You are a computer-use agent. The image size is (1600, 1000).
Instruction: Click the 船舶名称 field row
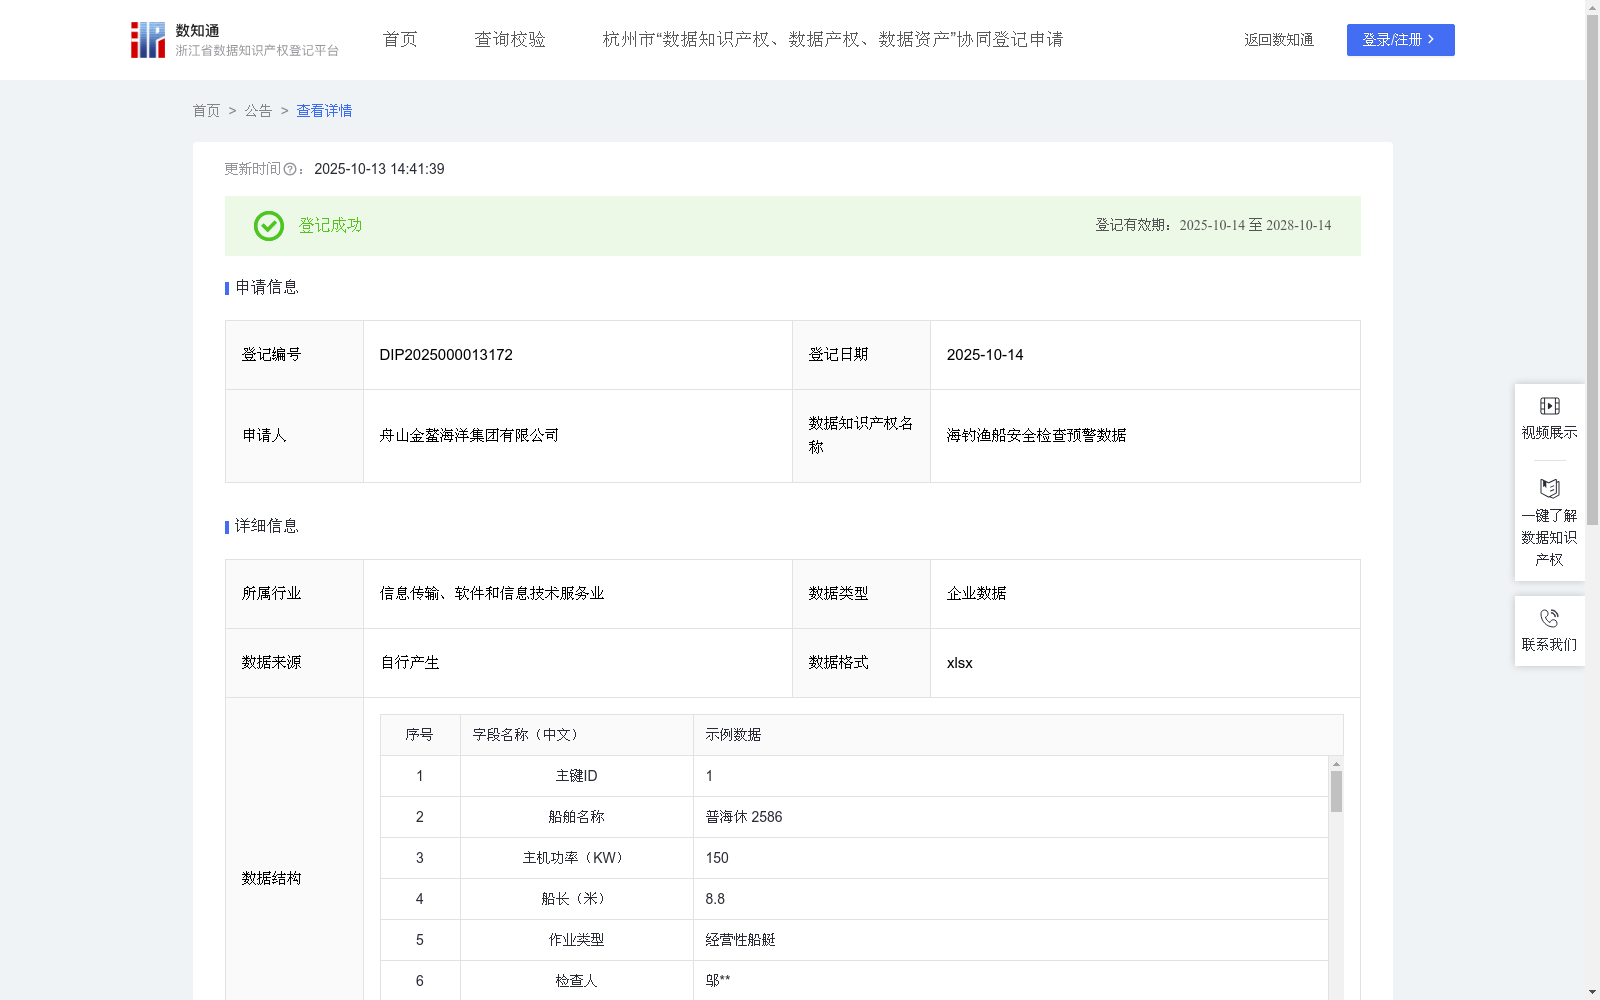[x=854, y=817]
